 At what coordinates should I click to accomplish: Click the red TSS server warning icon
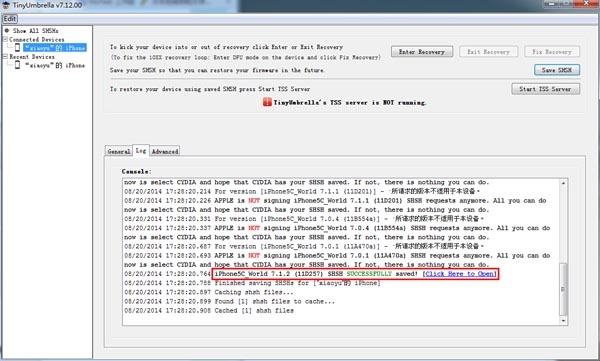(x=267, y=102)
